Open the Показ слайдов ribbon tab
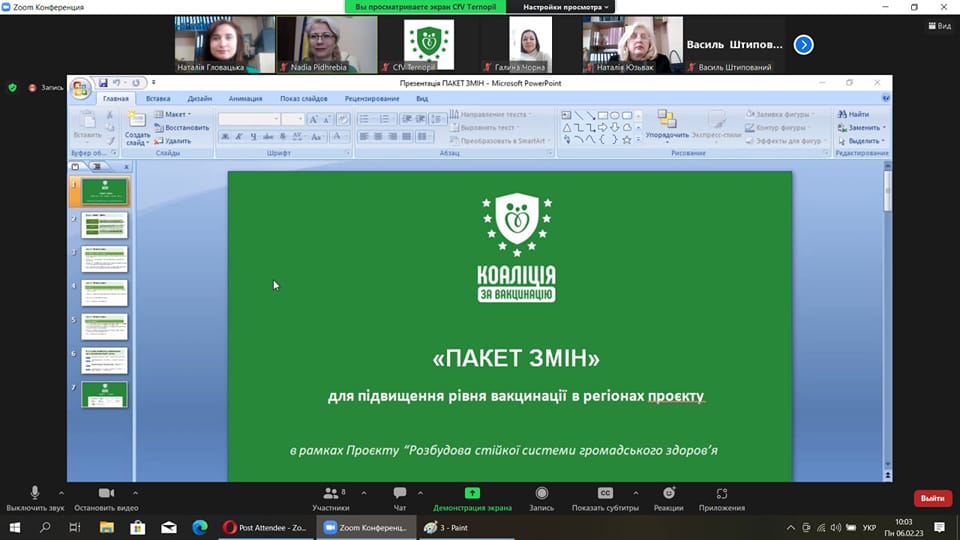This screenshot has height=540, width=960. 304,98
